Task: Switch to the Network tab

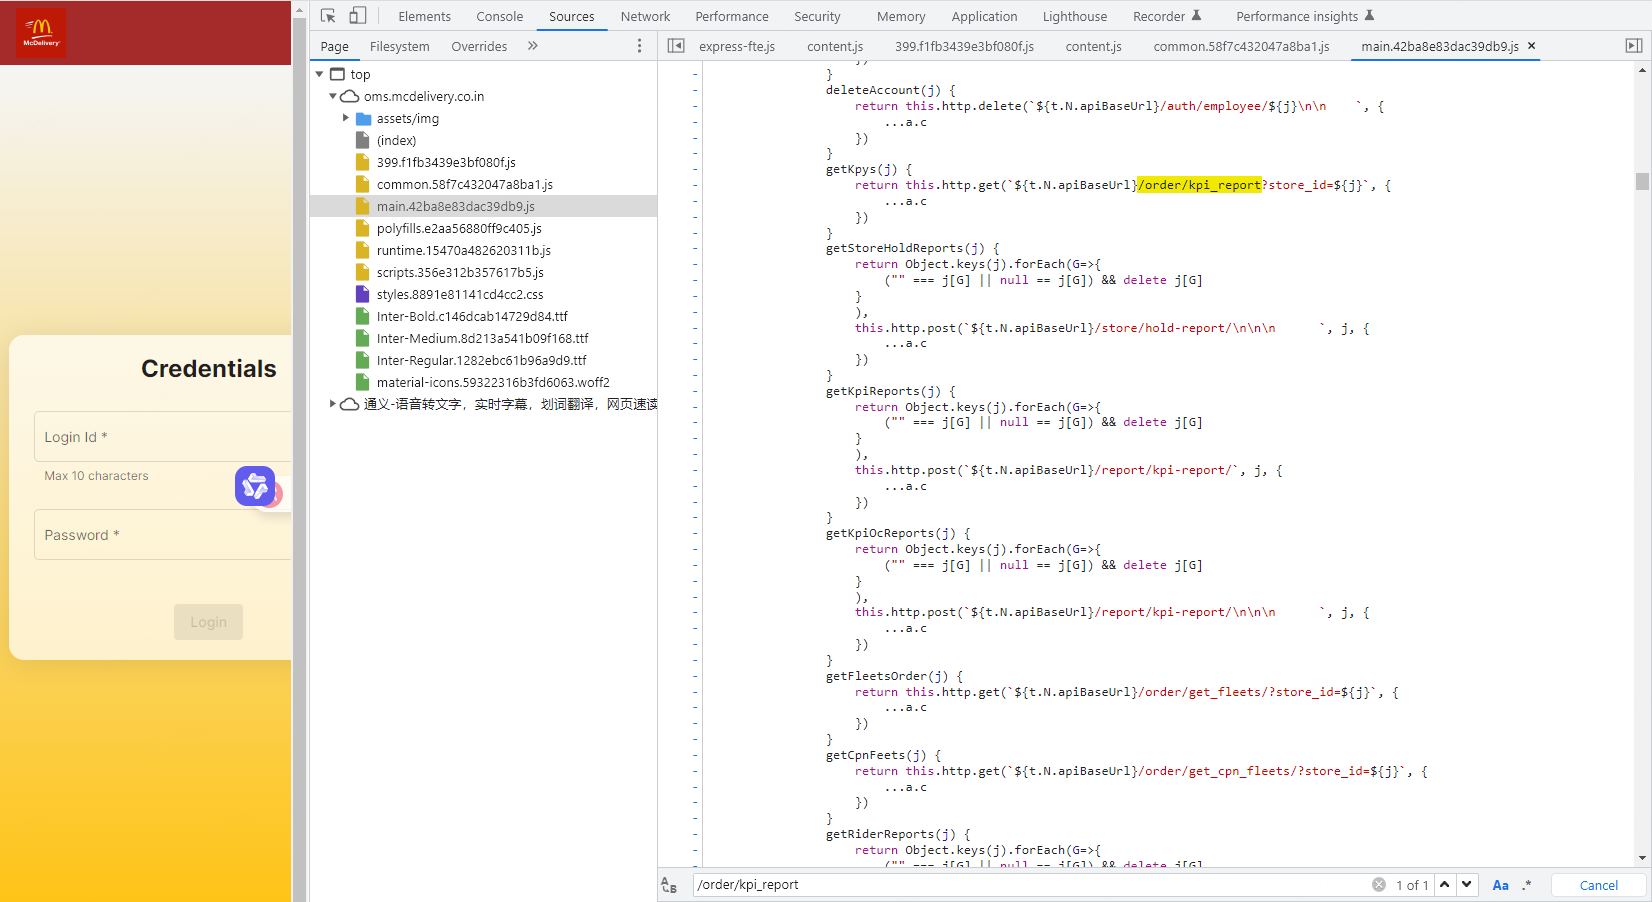Action: click(x=645, y=17)
